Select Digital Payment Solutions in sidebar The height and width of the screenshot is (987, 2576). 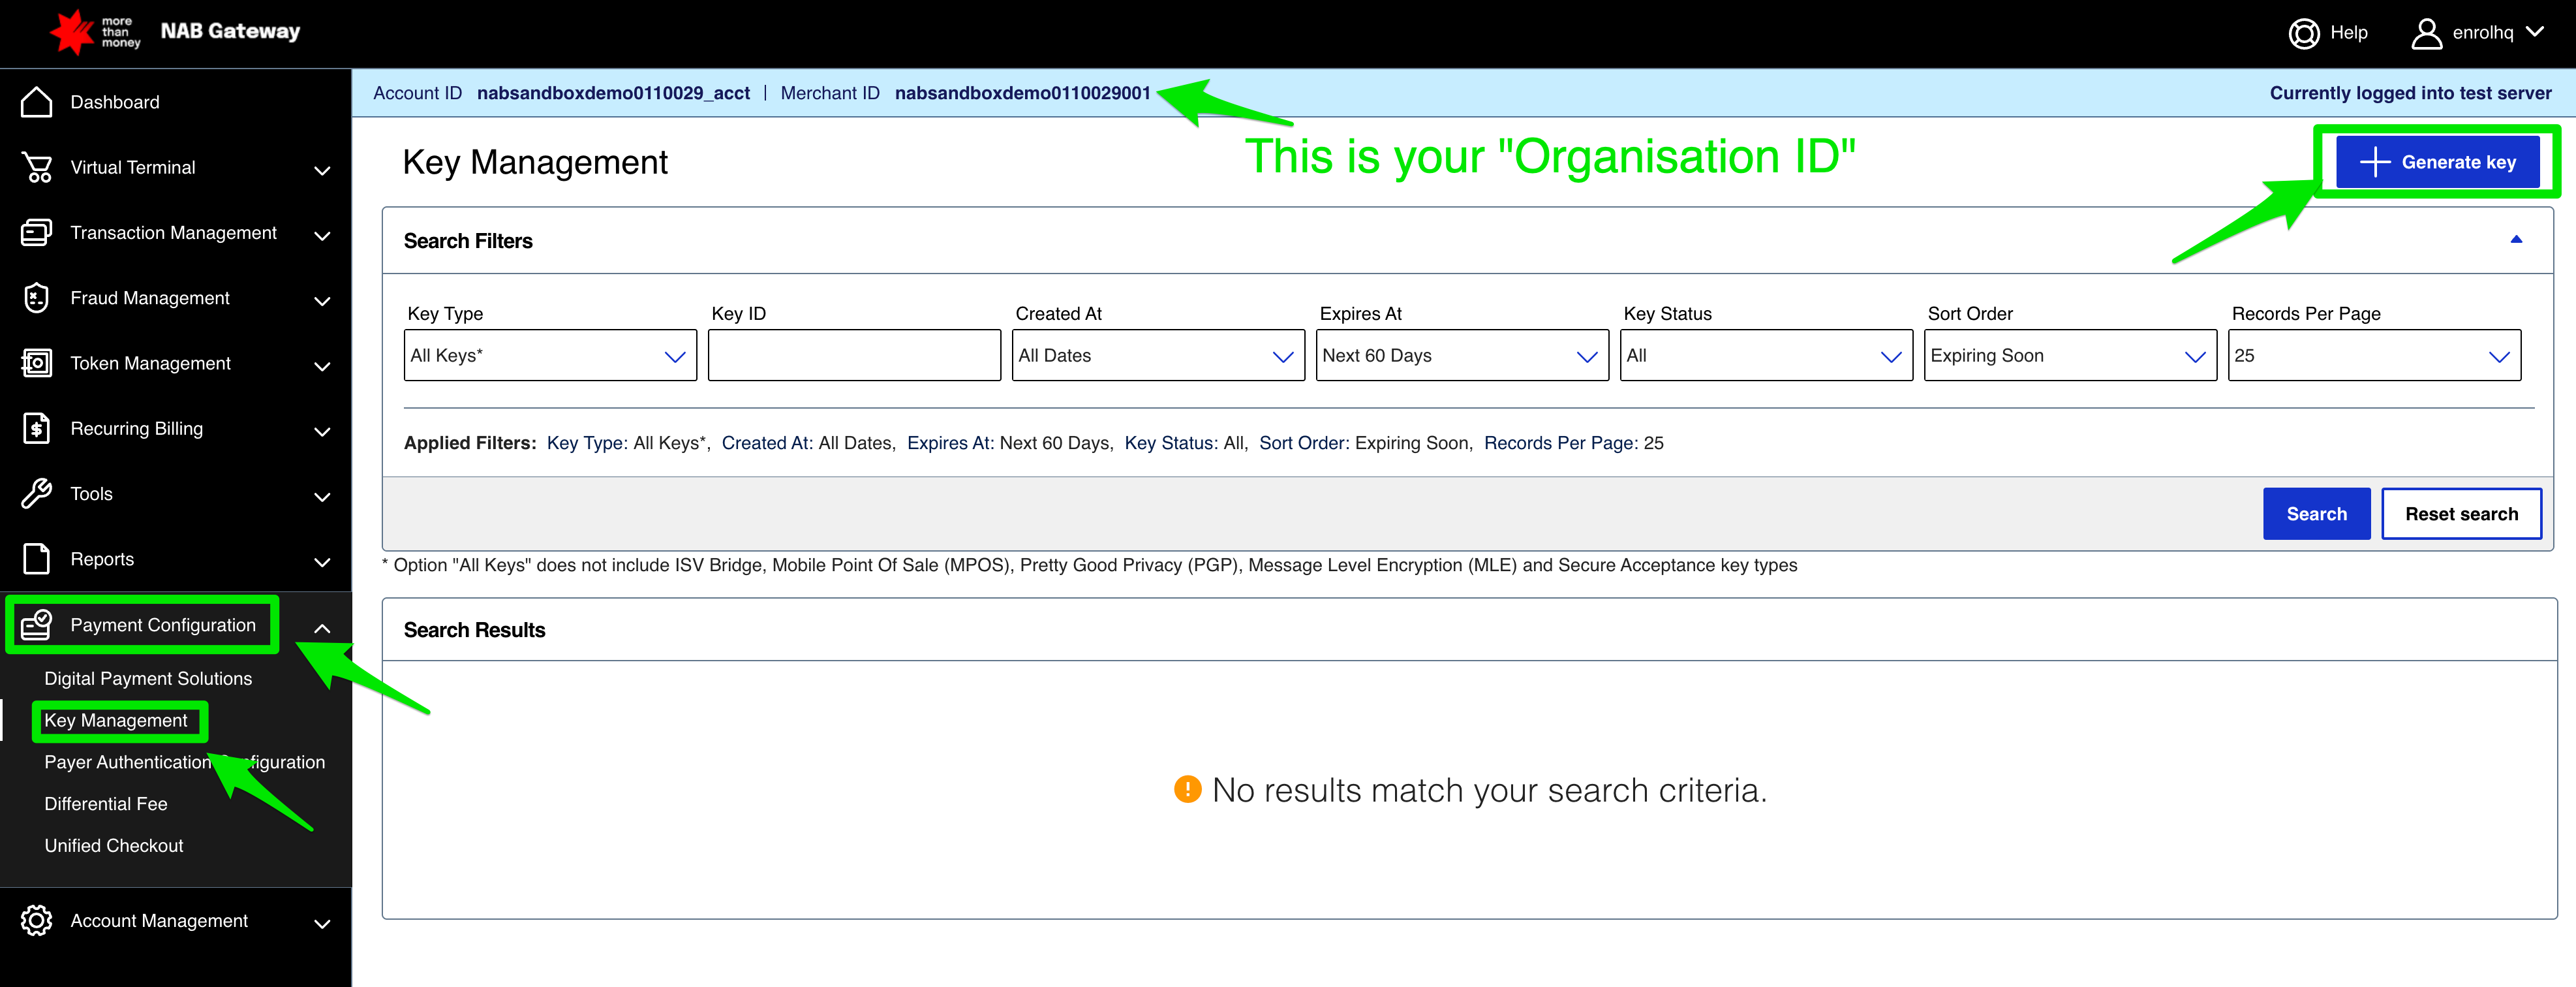[148, 679]
